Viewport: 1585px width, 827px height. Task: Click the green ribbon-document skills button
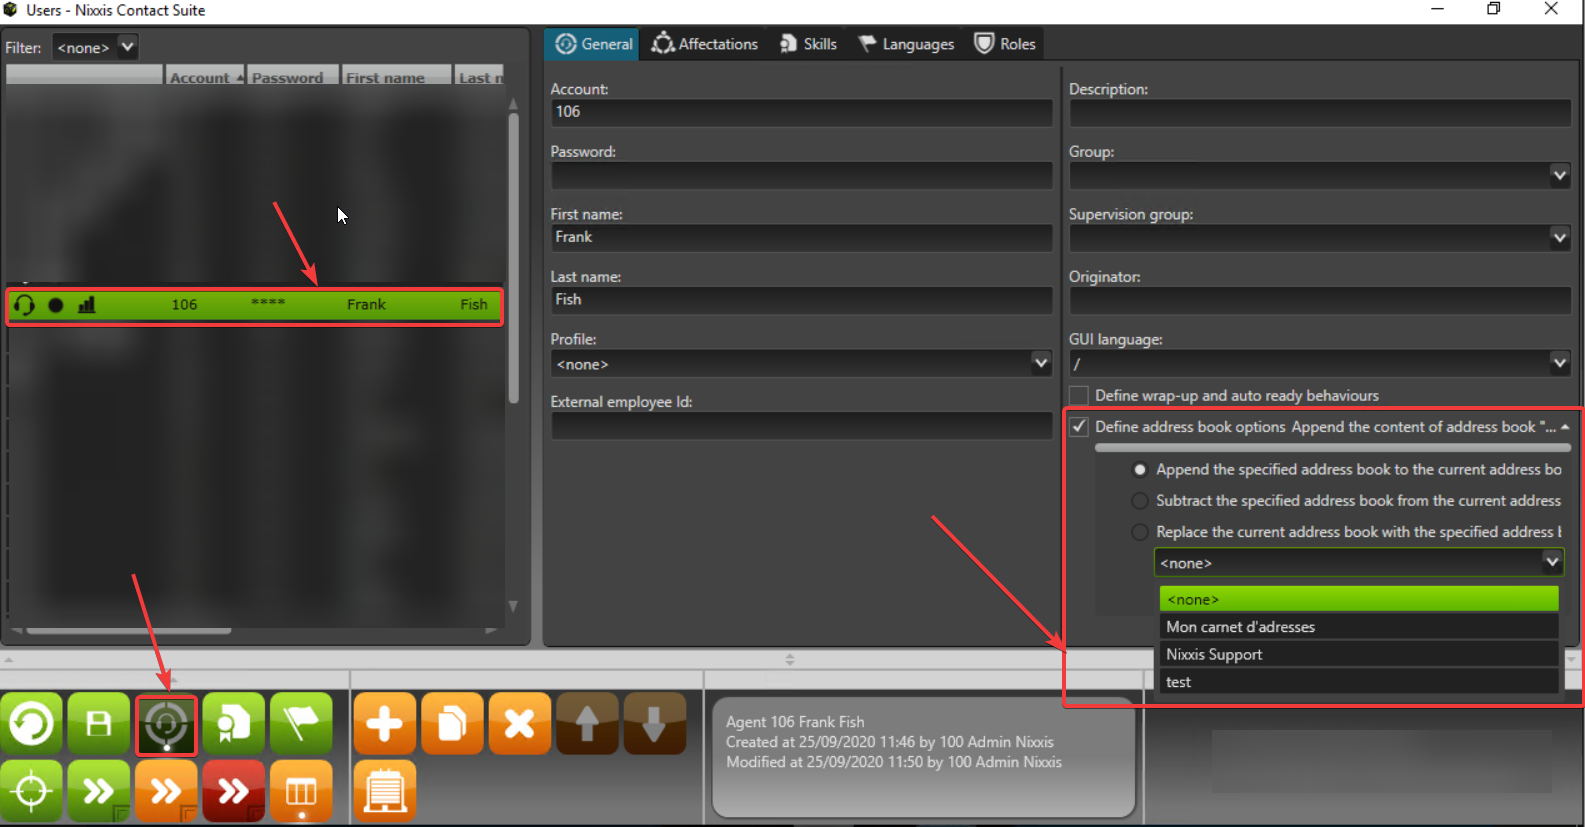[234, 723]
